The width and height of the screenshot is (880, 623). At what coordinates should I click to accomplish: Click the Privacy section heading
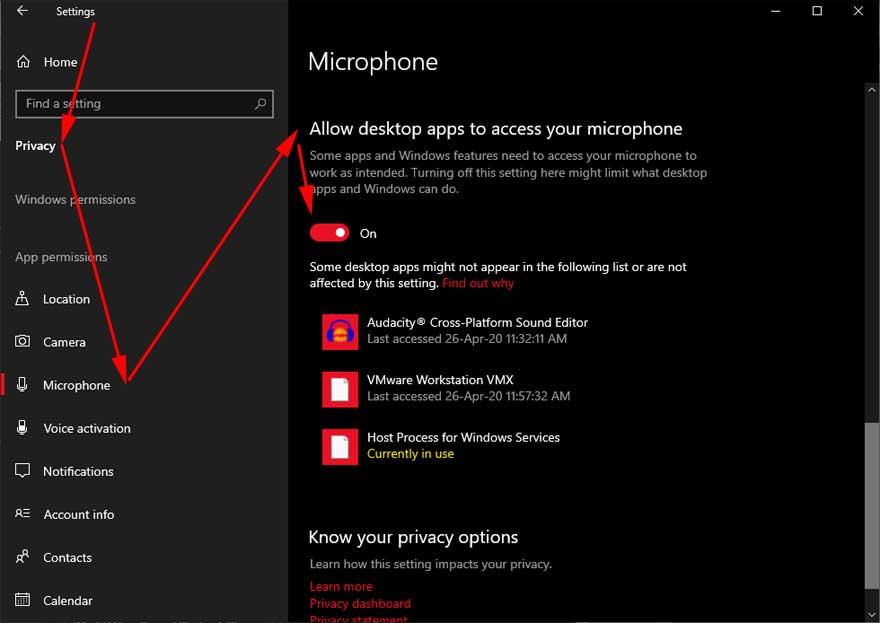pos(35,146)
